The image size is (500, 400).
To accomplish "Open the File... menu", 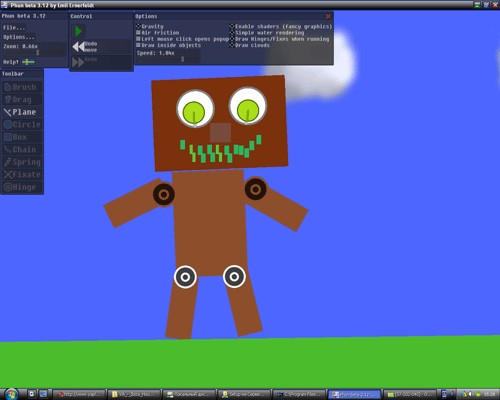I will [x=14, y=28].
